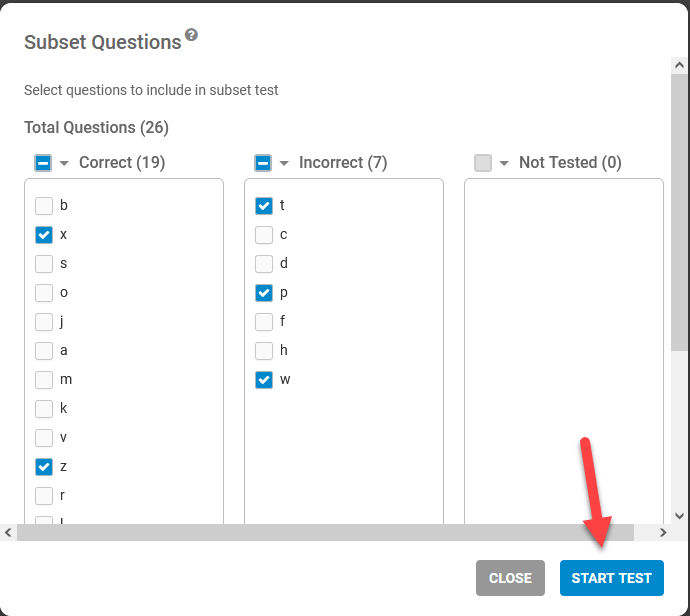Click the horizontal scrollbar thumb
The height and width of the screenshot is (616, 690).
pos(325,532)
